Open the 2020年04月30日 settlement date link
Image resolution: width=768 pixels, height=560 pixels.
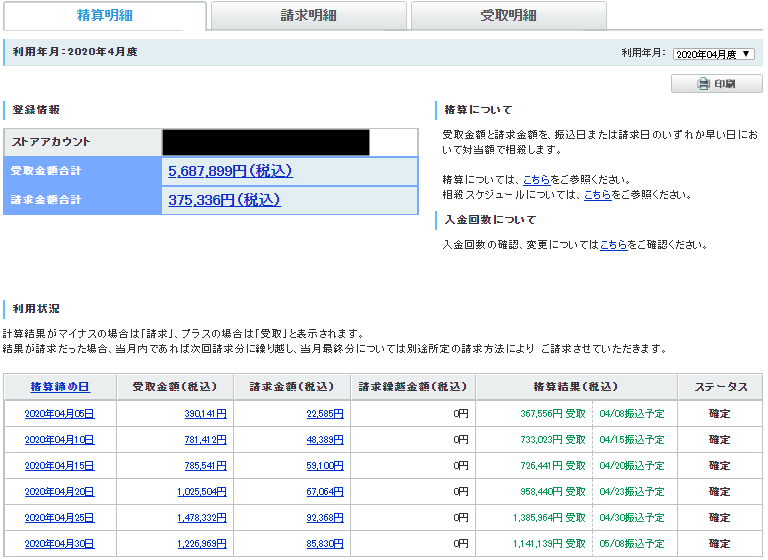pyautogui.click(x=60, y=544)
